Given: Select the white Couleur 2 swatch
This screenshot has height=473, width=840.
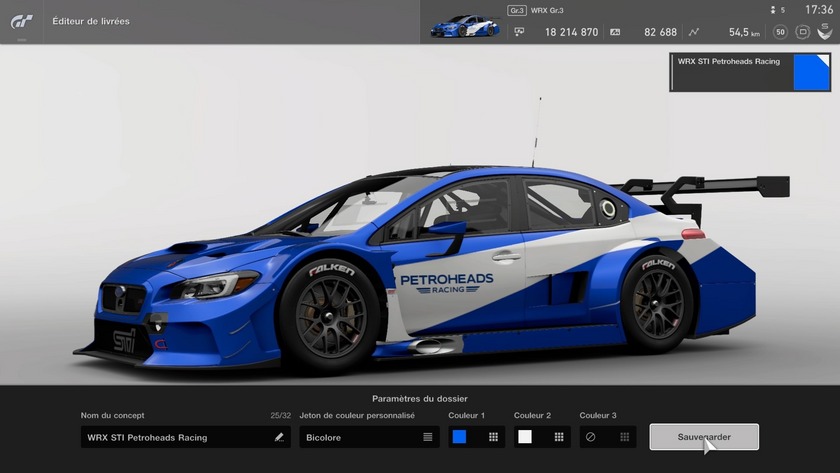Looking at the screenshot, I should [525, 437].
